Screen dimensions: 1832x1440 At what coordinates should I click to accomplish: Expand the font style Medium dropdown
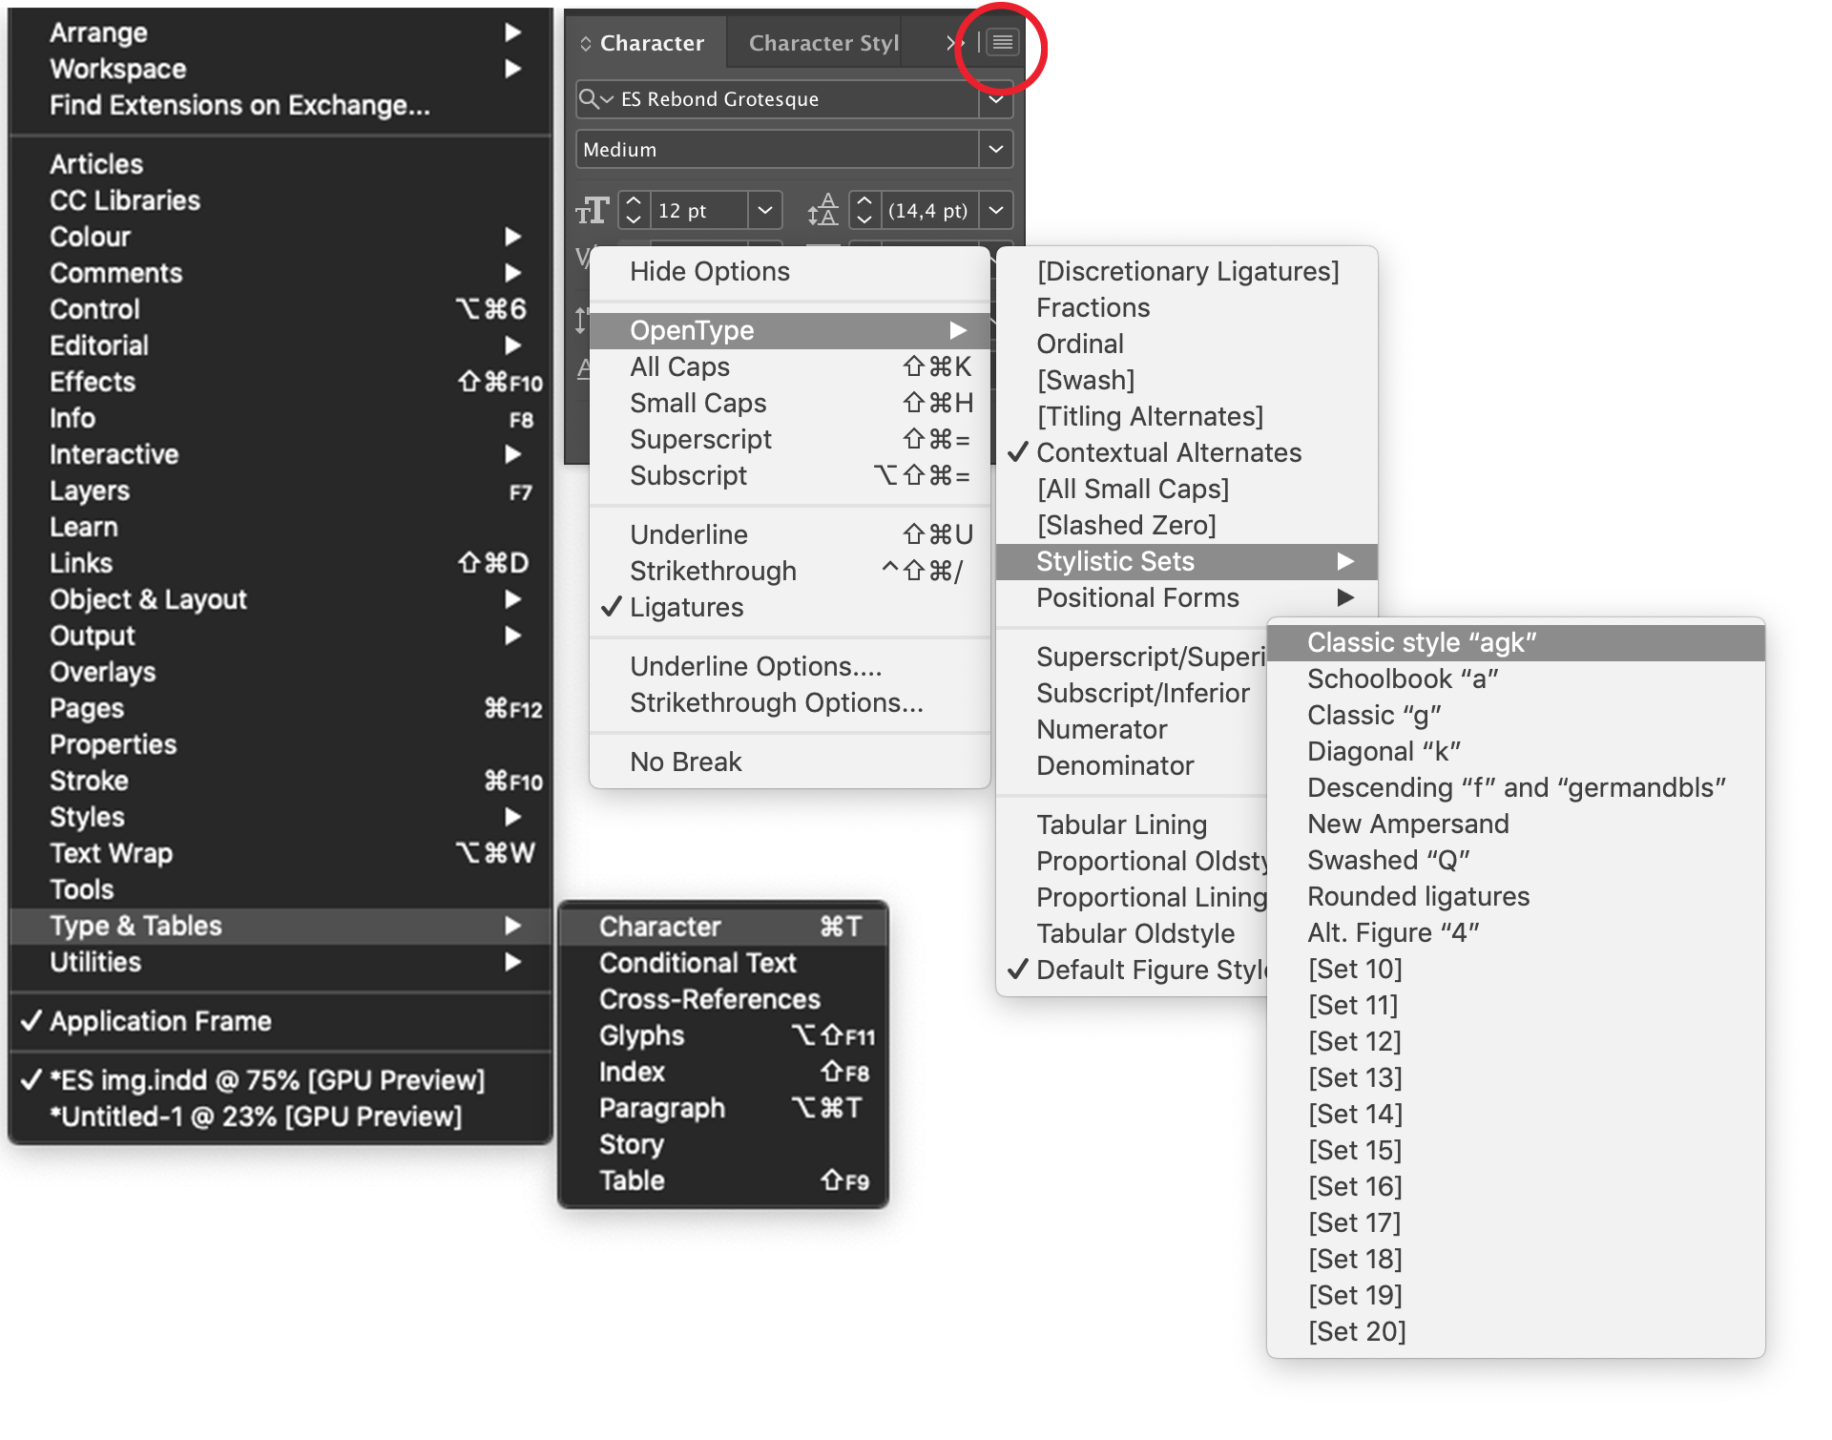click(996, 150)
